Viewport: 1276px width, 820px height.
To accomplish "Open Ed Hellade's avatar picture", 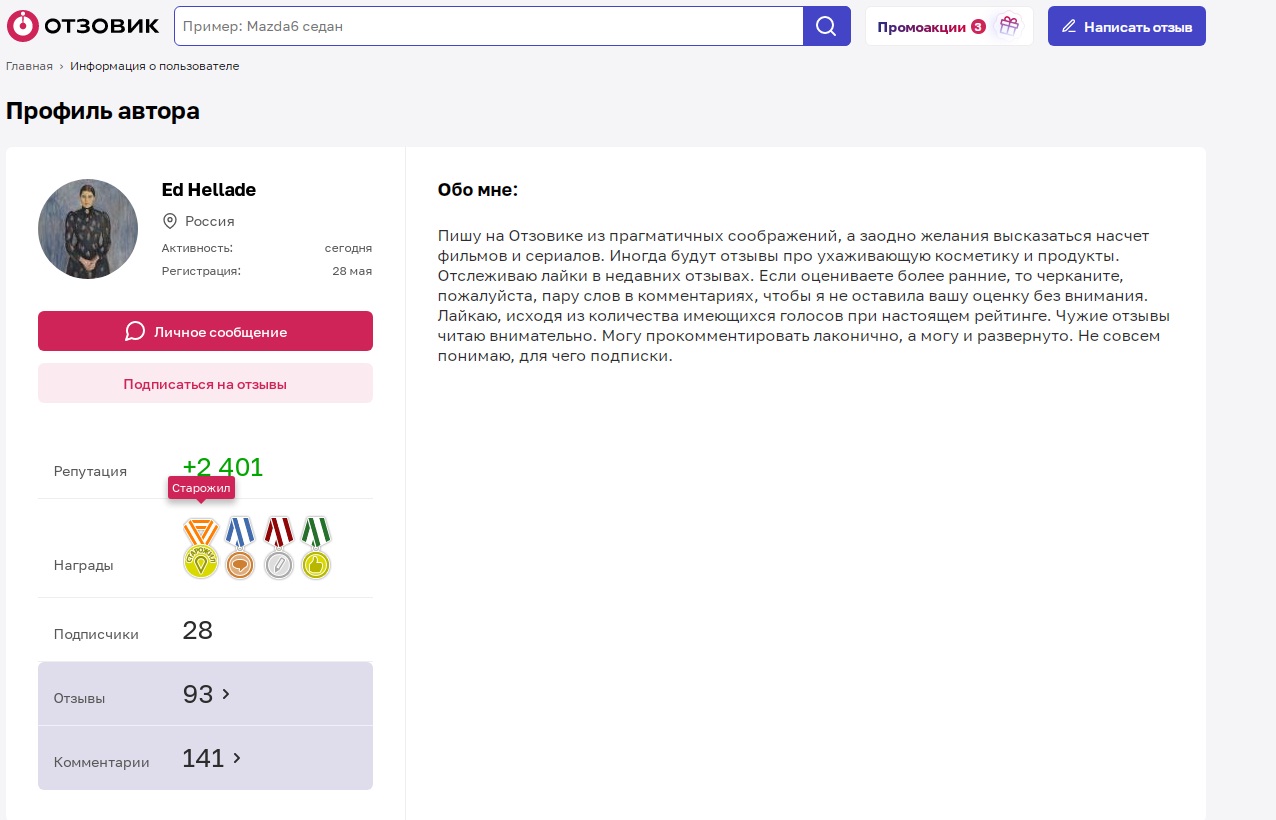I will (x=88, y=229).
